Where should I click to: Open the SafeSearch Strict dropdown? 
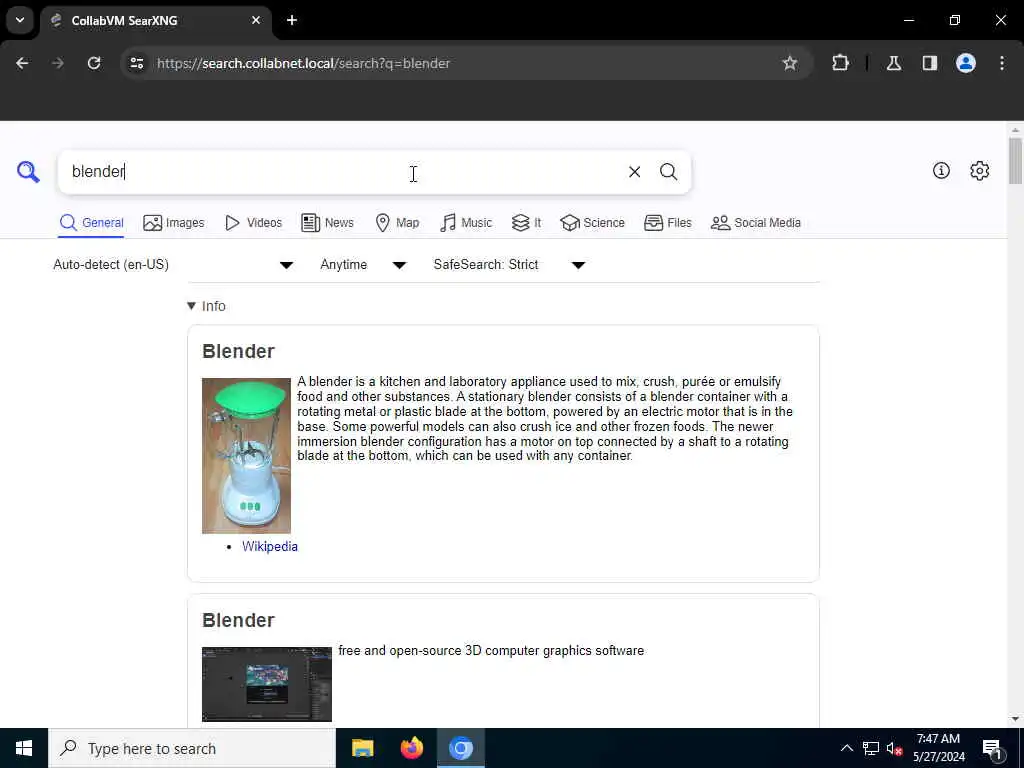coord(509,264)
